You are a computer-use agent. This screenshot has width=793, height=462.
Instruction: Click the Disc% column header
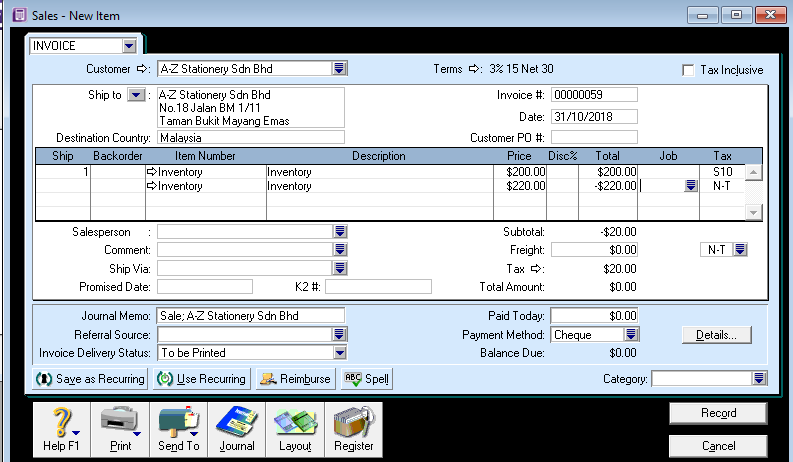coord(562,156)
